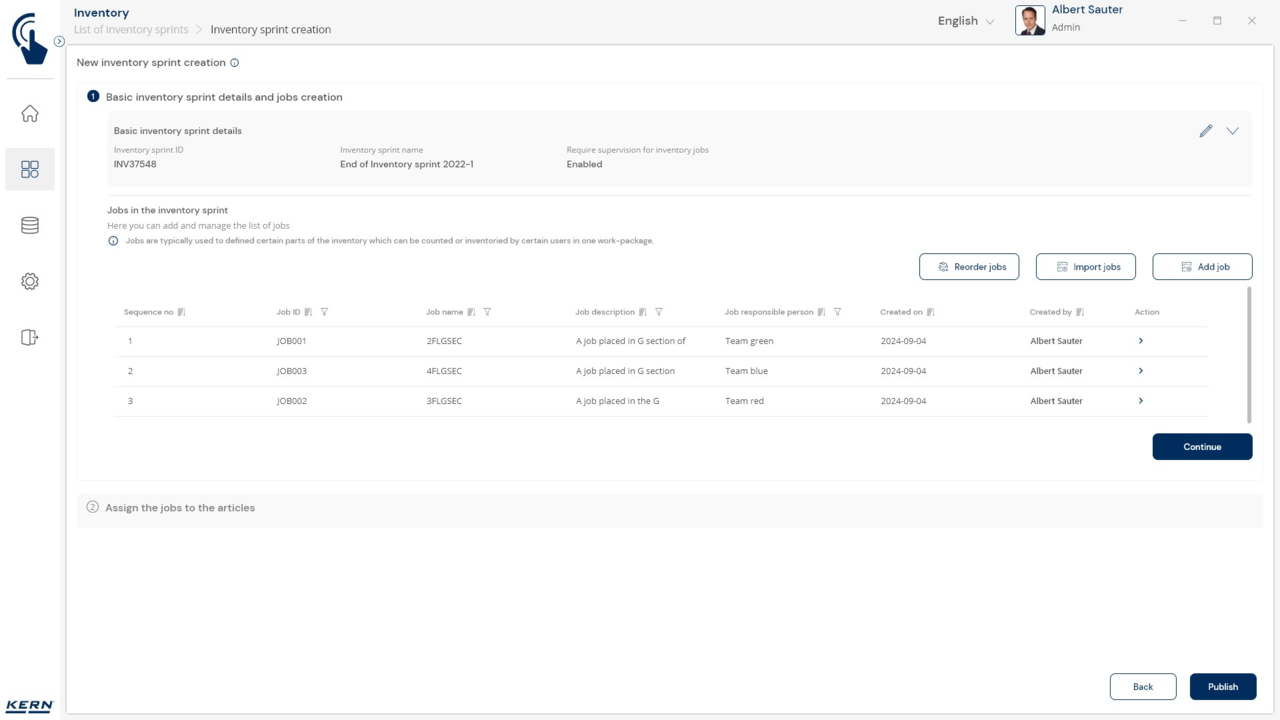
Task: Click info icon beside New inventory sprint creation
Action: (x=235, y=63)
